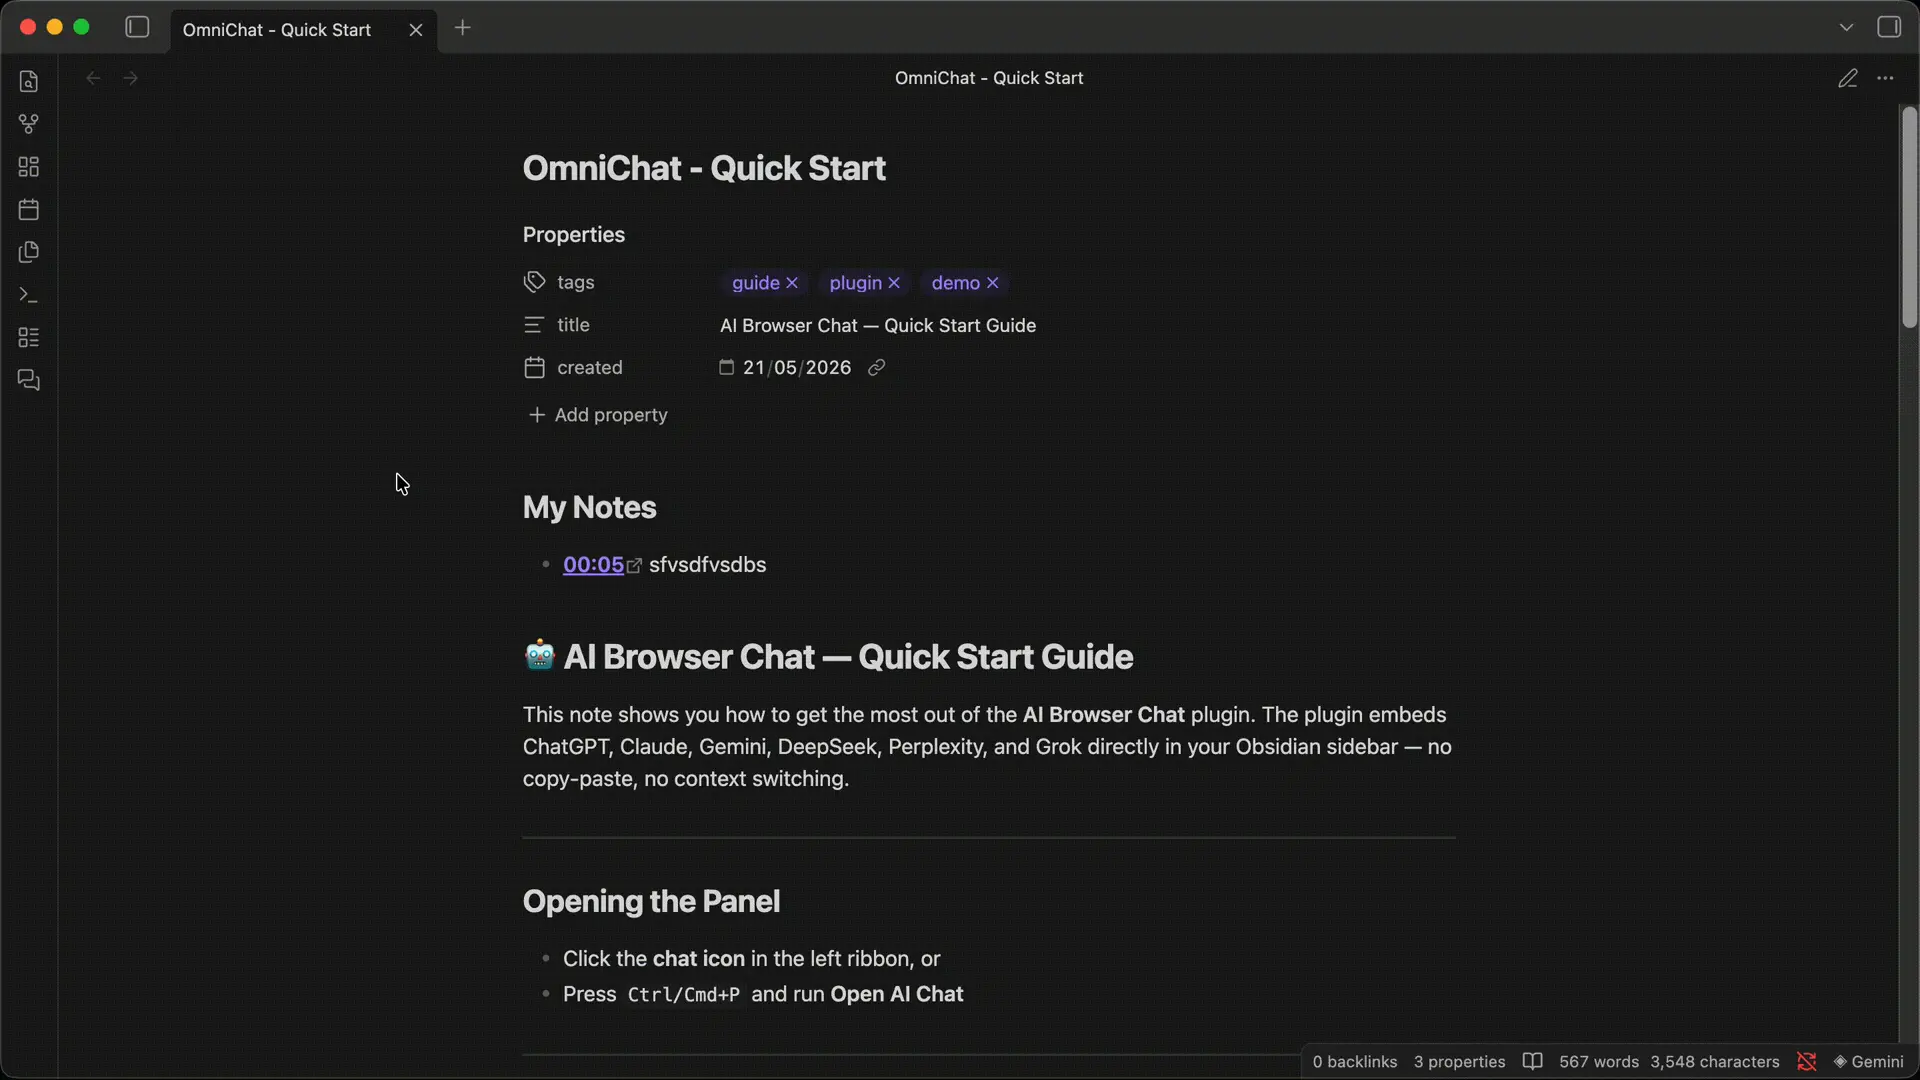This screenshot has width=1920, height=1080.
Task: Click the My Notes heading
Action: (589, 508)
